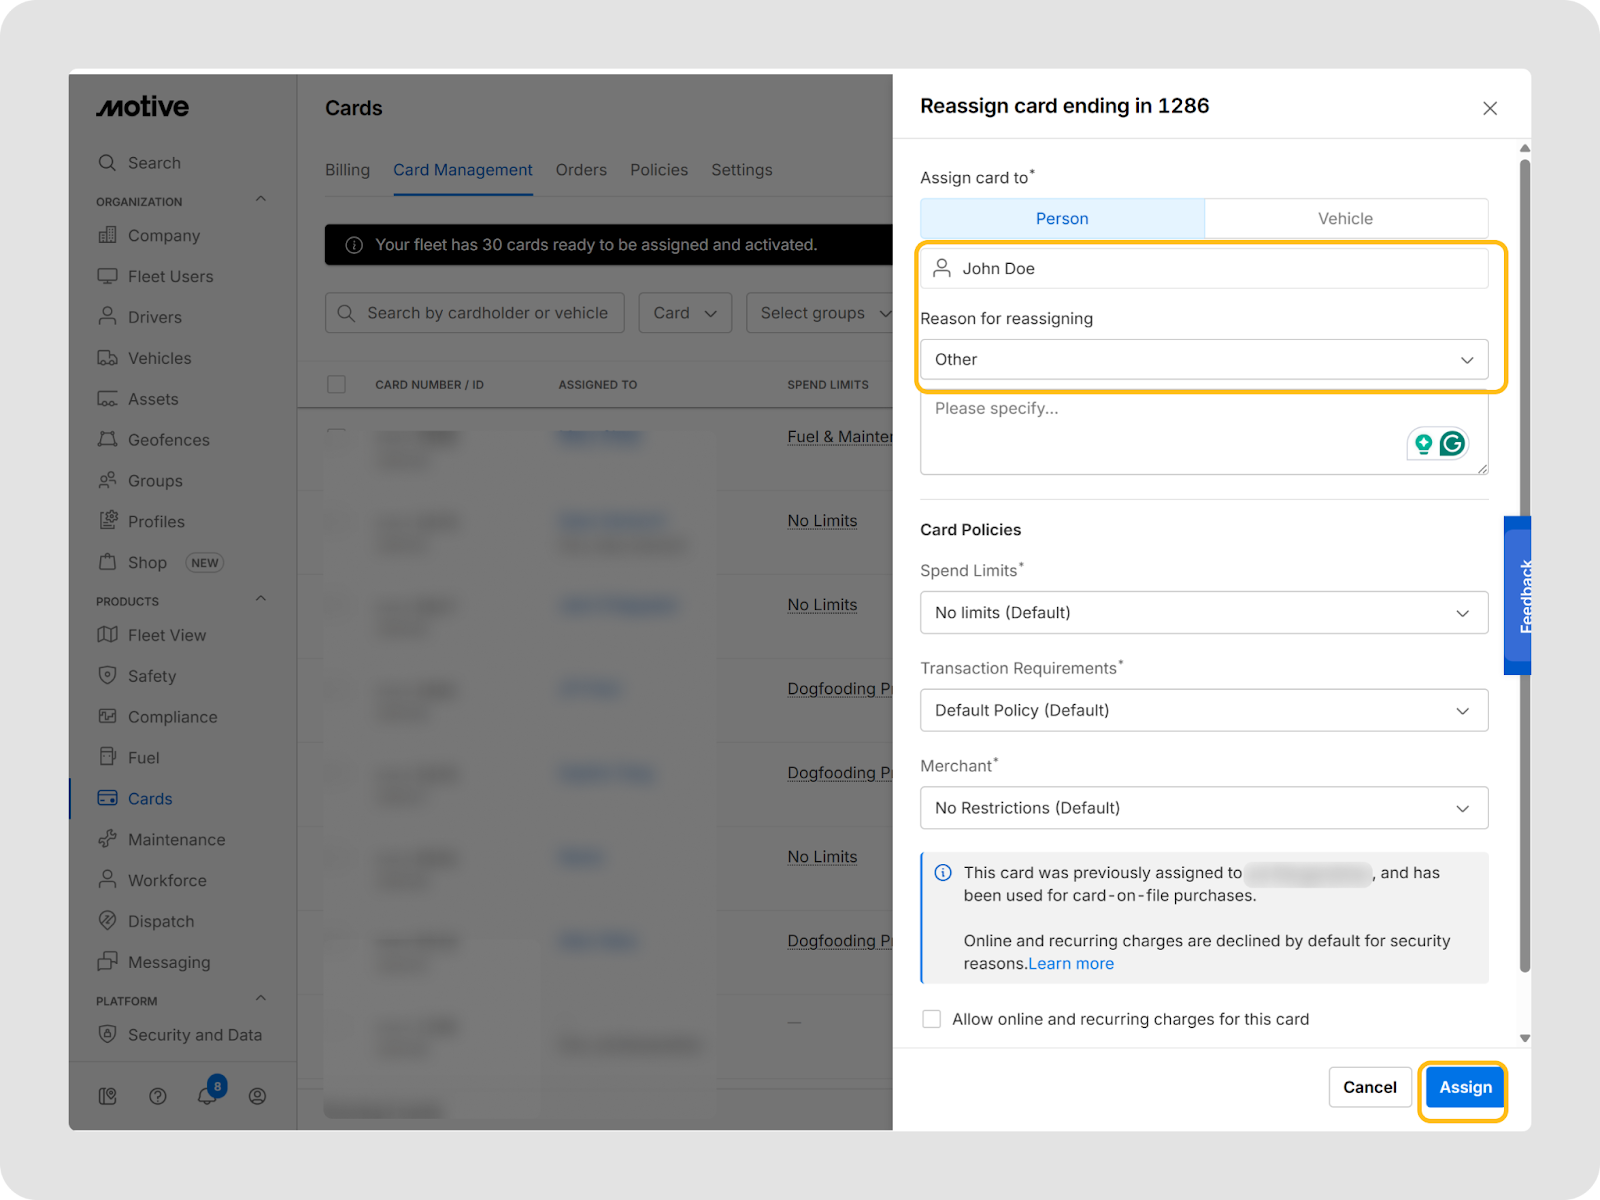Click the Grammarly icon in the text area

(1452, 443)
